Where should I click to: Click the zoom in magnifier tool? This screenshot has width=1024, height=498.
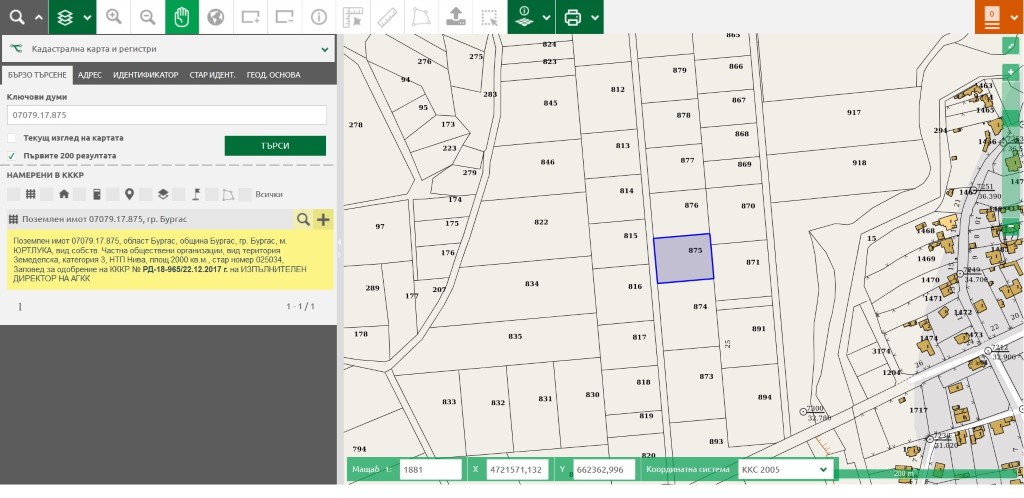coord(113,17)
